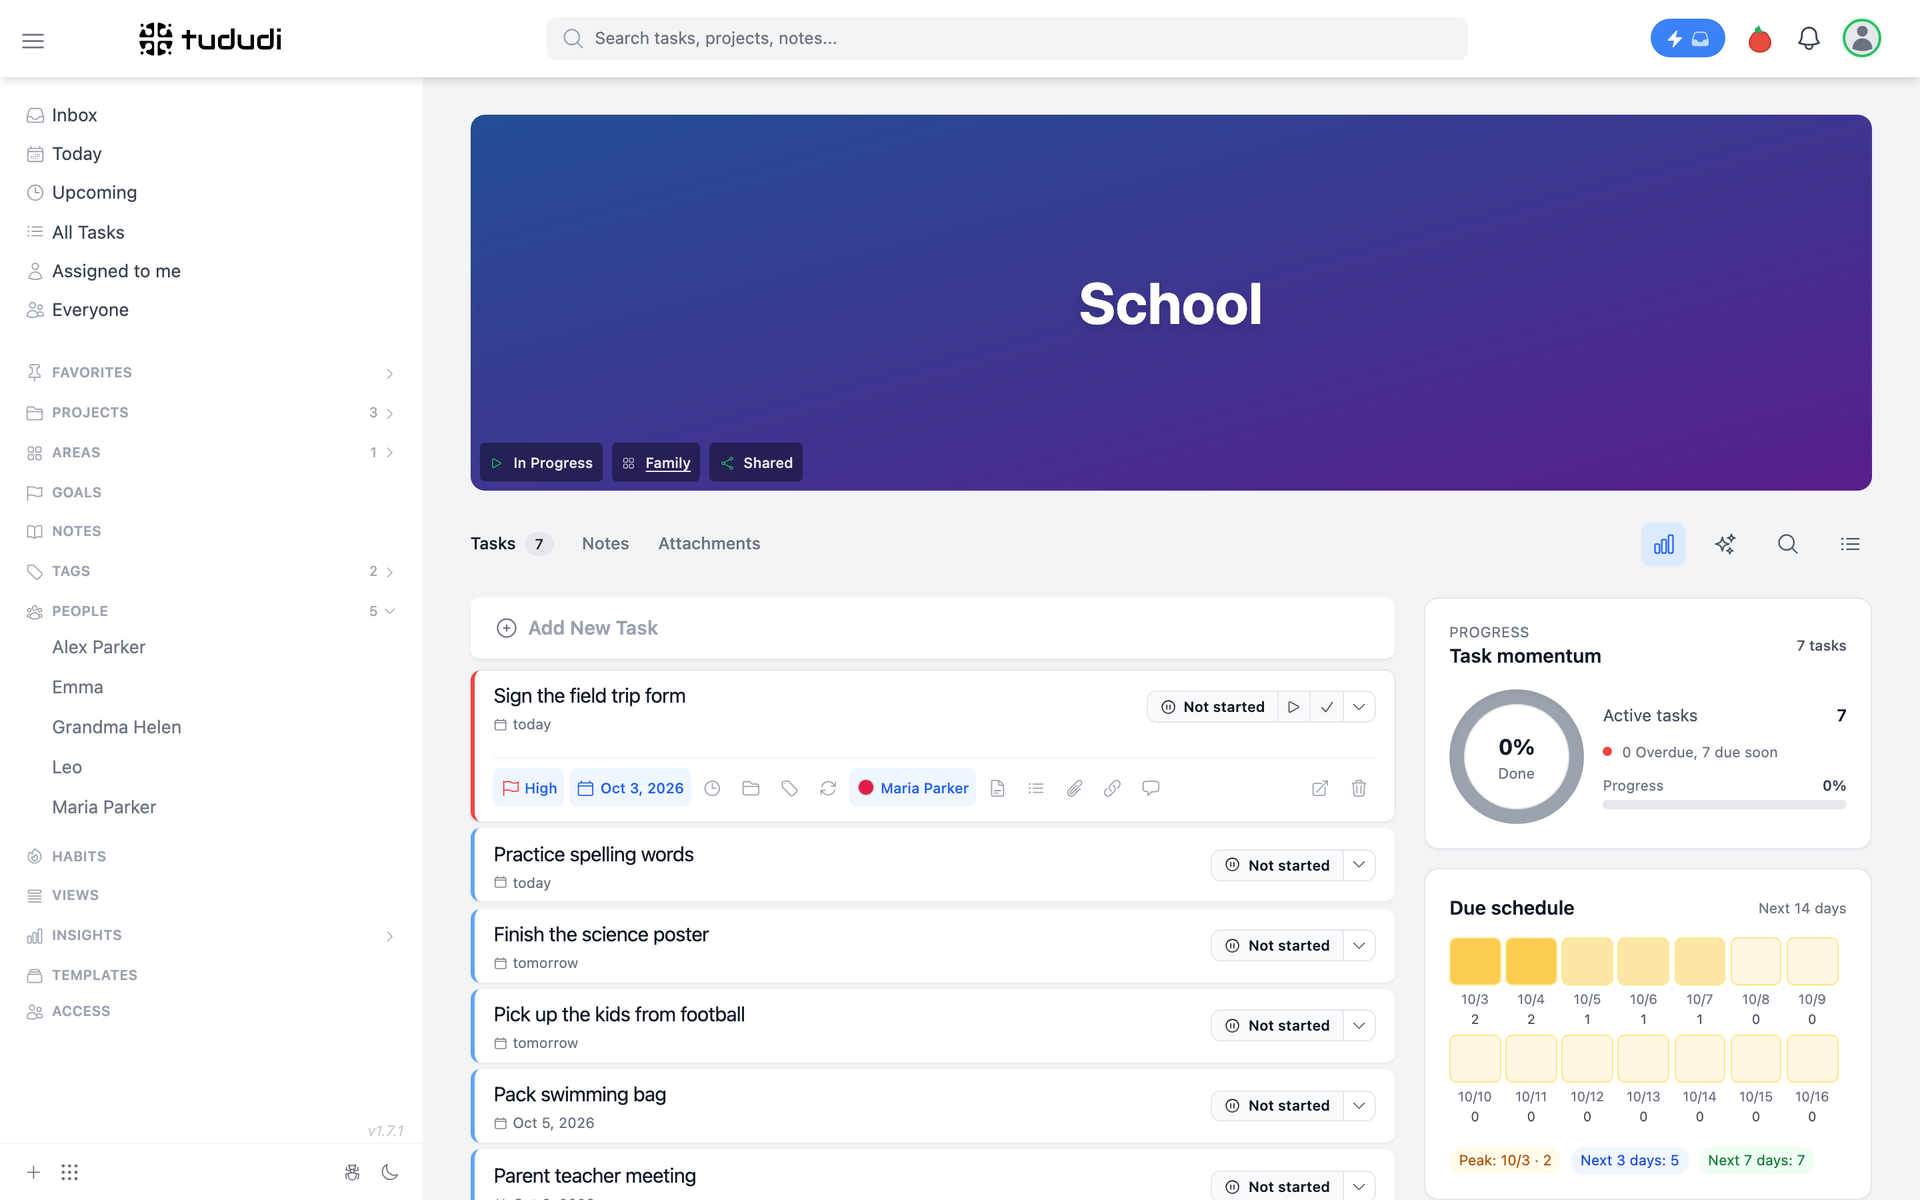Switch to the Notes tab
The height and width of the screenshot is (1200, 1920).
click(x=605, y=544)
